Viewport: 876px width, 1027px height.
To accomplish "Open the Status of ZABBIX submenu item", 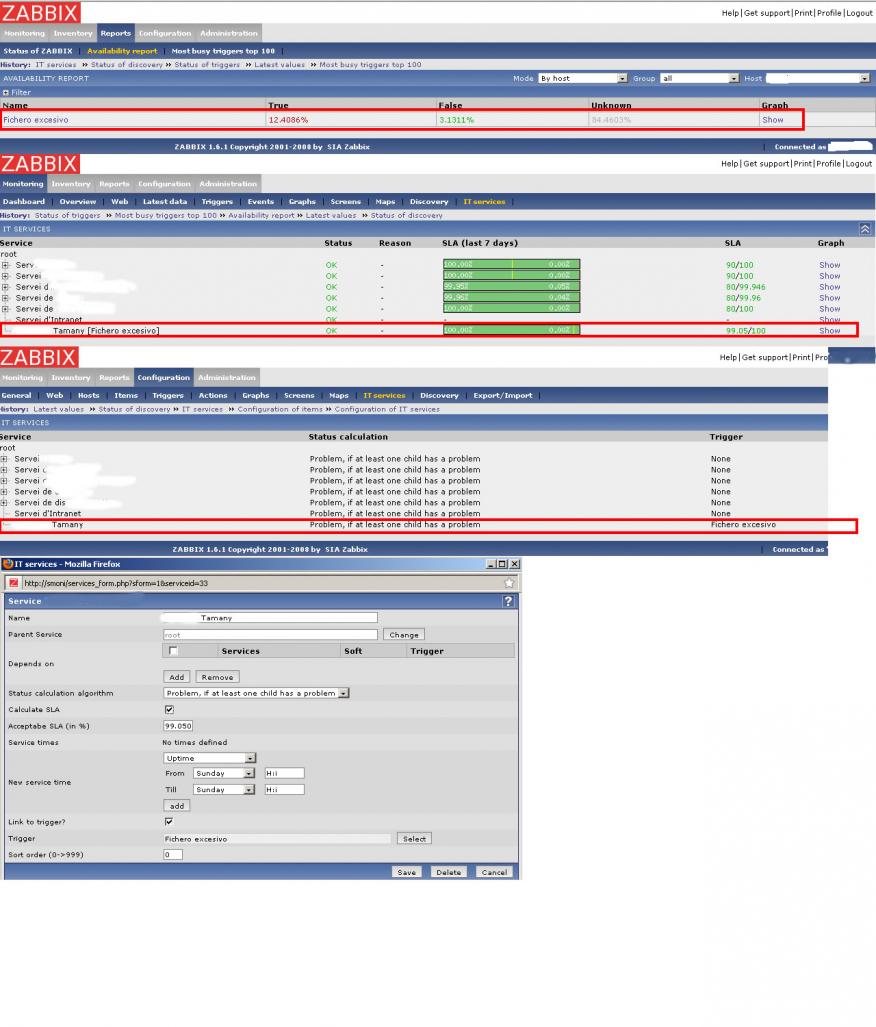I will 38,51.
